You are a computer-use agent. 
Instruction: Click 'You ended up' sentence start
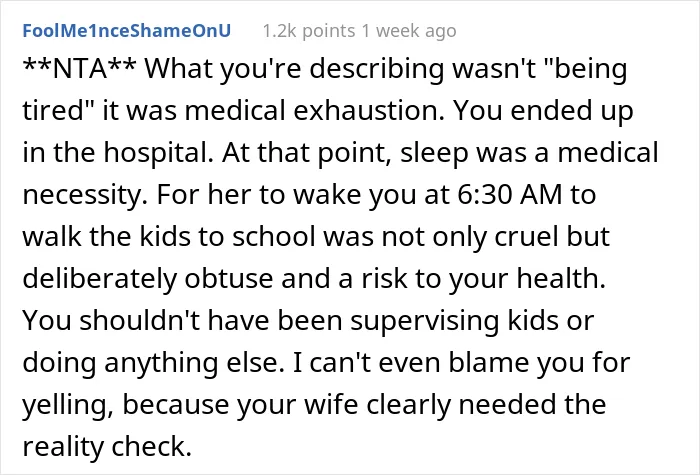[x=543, y=110]
